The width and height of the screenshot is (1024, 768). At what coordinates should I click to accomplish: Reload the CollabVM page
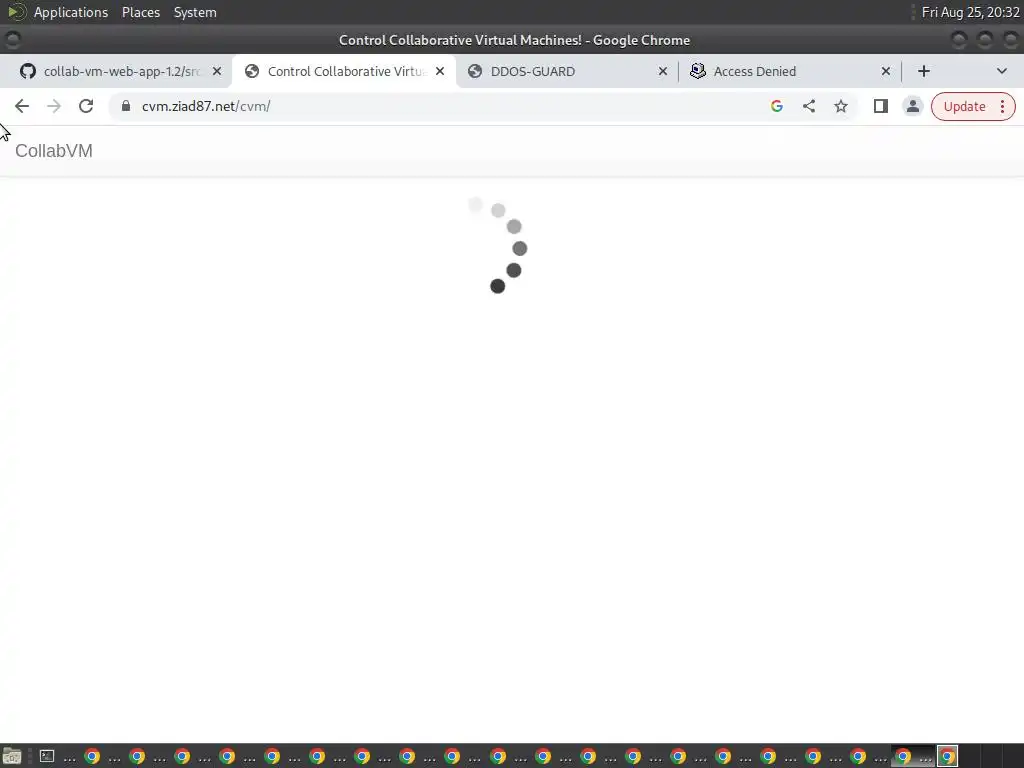point(86,106)
